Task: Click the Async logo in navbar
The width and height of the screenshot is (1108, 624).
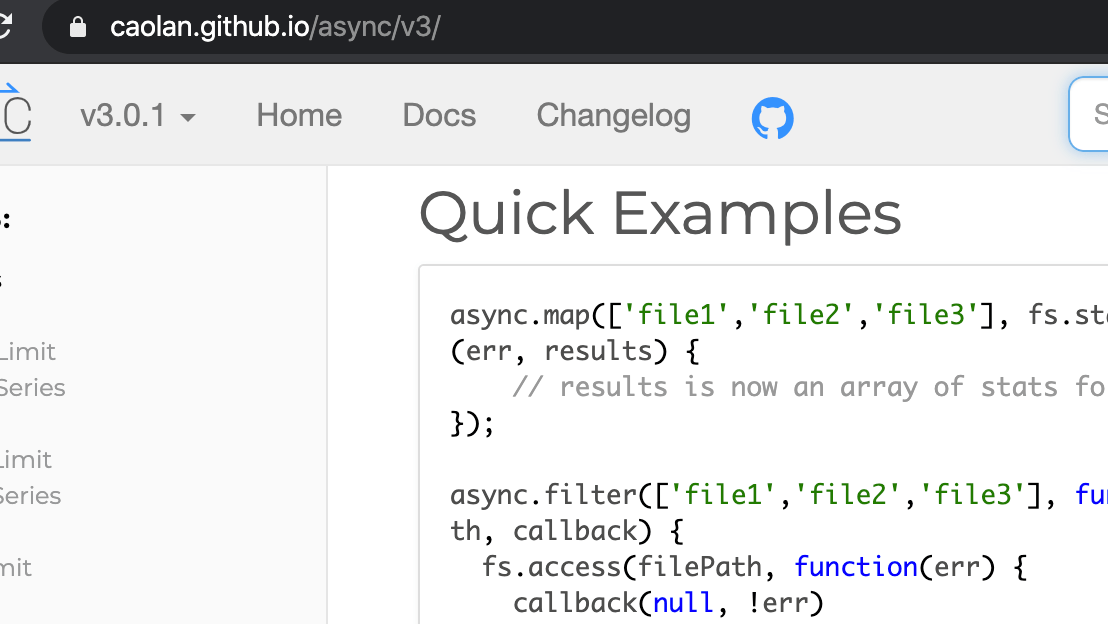Action: (15, 114)
